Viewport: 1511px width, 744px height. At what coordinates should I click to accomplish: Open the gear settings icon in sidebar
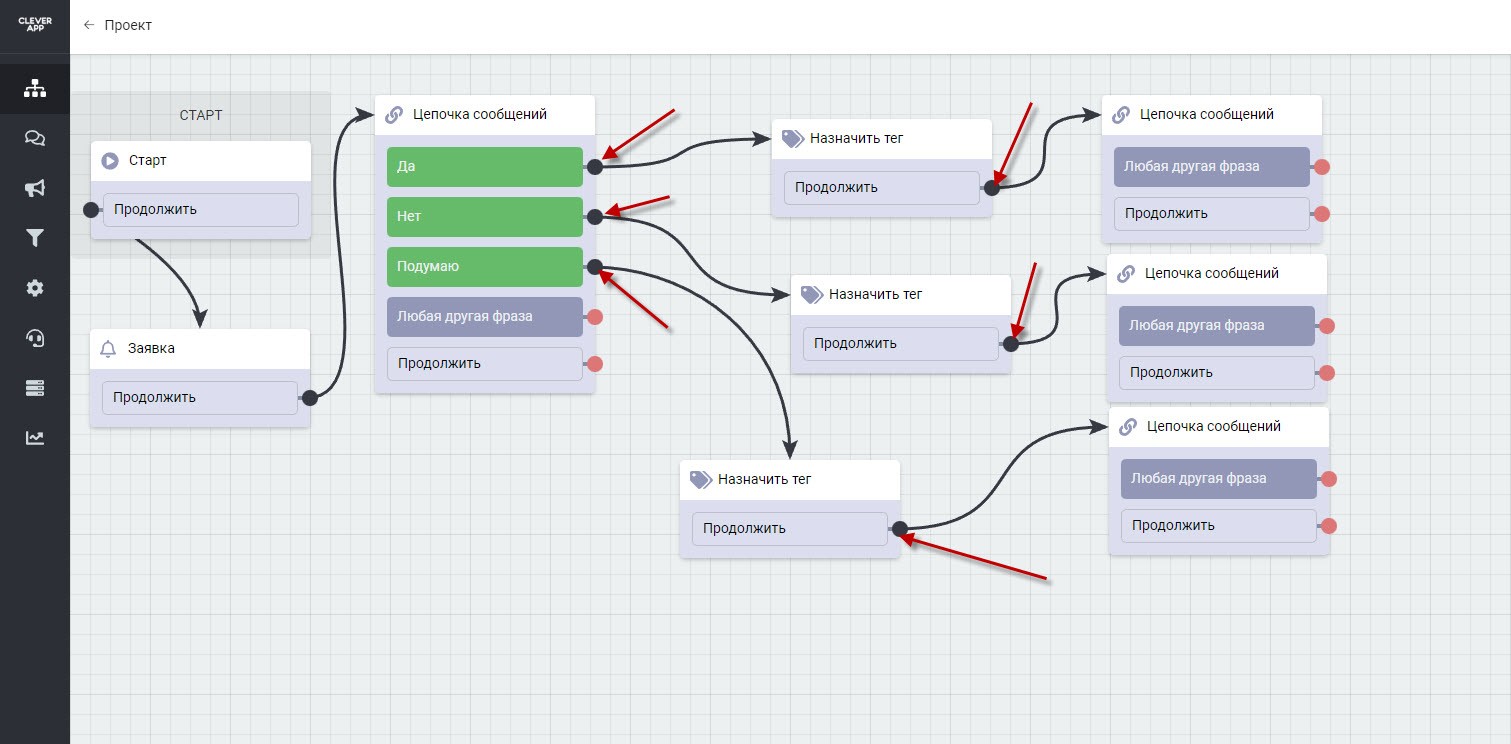click(x=35, y=288)
